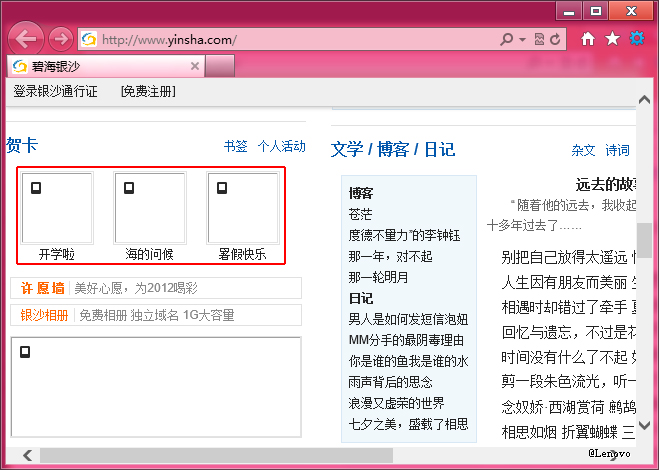This screenshot has height=470, width=659.
Task: Open 别把自己放得太遥远 article link
Action: pyautogui.click(x=564, y=257)
